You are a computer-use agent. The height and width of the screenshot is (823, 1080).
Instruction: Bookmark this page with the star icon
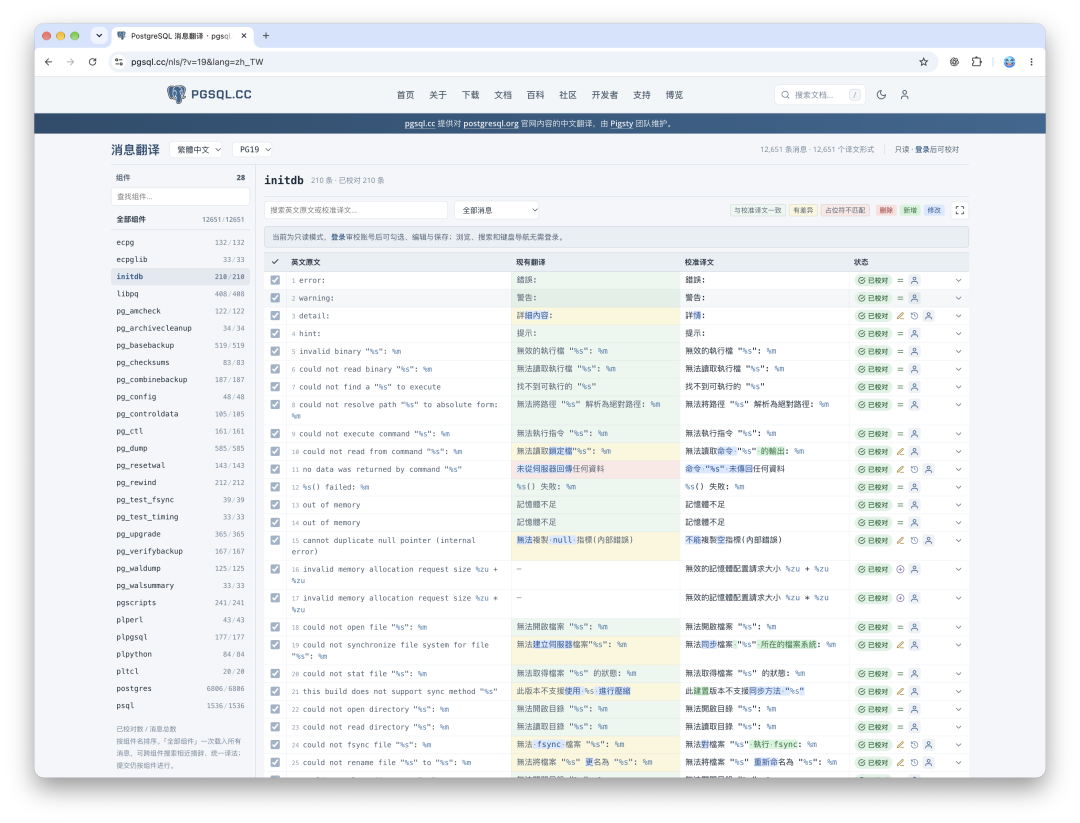[924, 62]
